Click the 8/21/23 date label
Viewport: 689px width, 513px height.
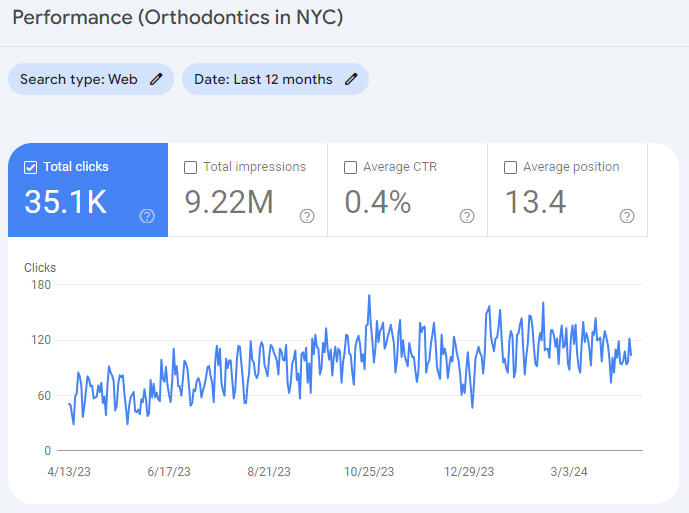pyautogui.click(x=269, y=472)
